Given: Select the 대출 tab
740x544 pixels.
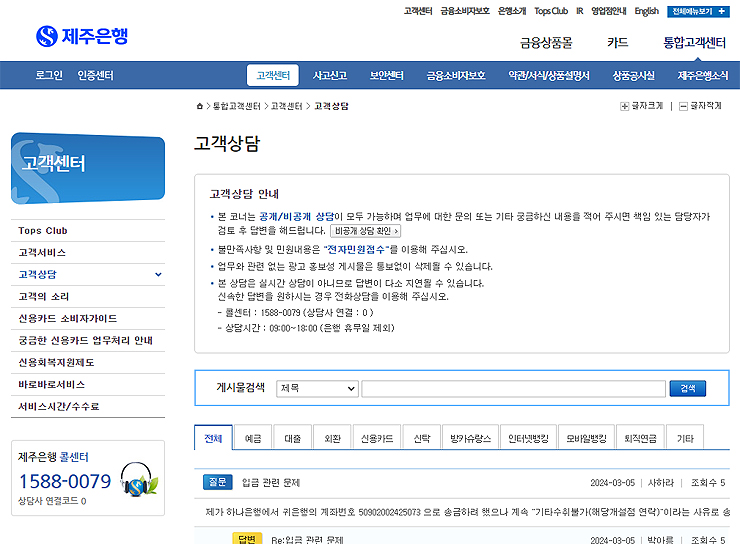Looking at the screenshot, I should (x=293, y=438).
